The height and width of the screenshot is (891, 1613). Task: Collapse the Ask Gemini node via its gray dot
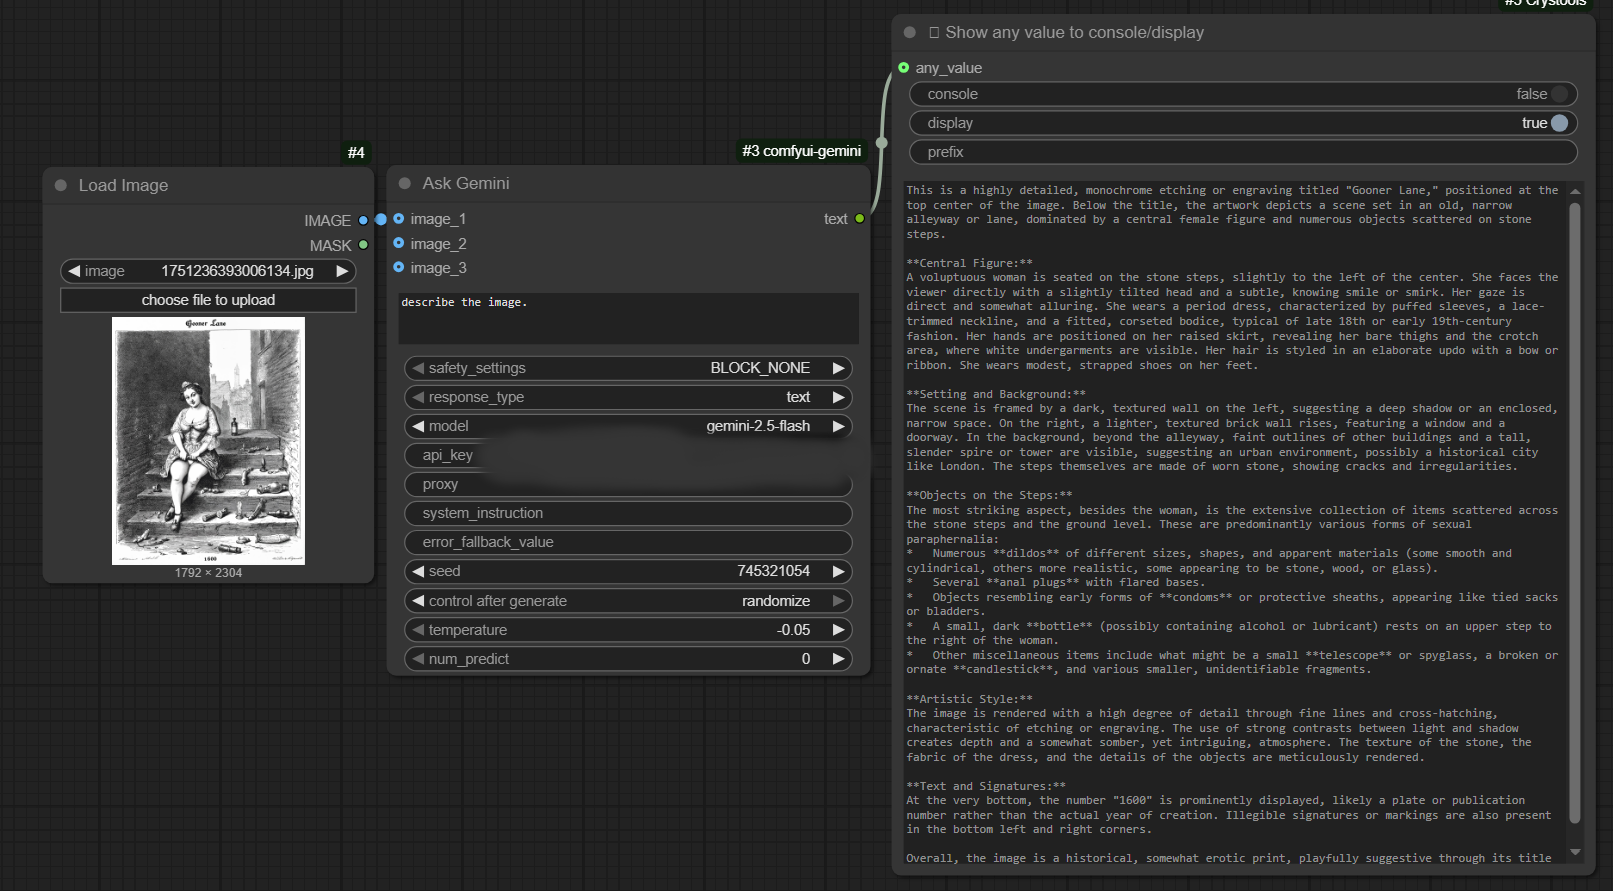(405, 183)
